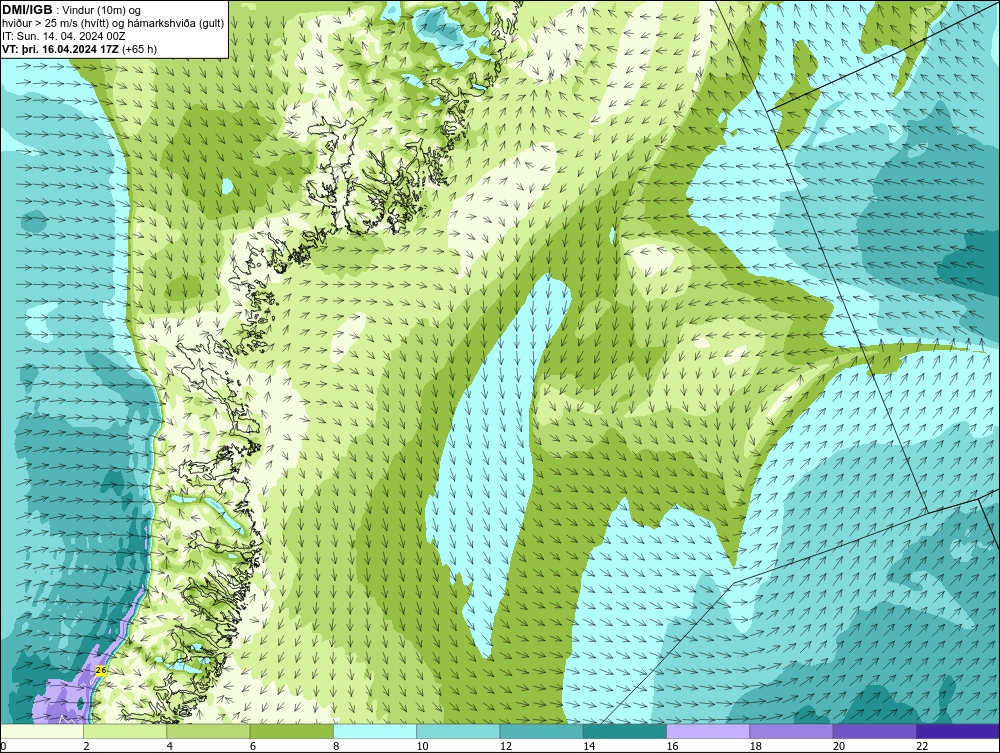This screenshot has height=753, width=1000.
Task: Click the 'hviður > 25 m/s' legend description
Action: [113, 23]
